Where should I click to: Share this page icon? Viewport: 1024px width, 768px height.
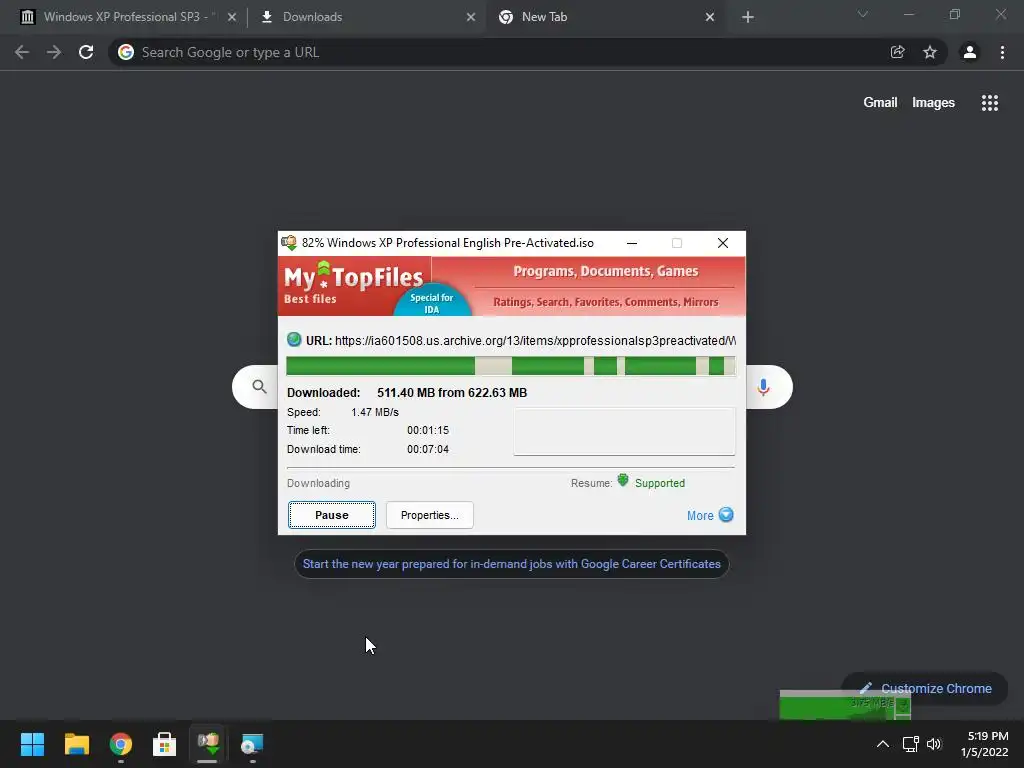[897, 52]
